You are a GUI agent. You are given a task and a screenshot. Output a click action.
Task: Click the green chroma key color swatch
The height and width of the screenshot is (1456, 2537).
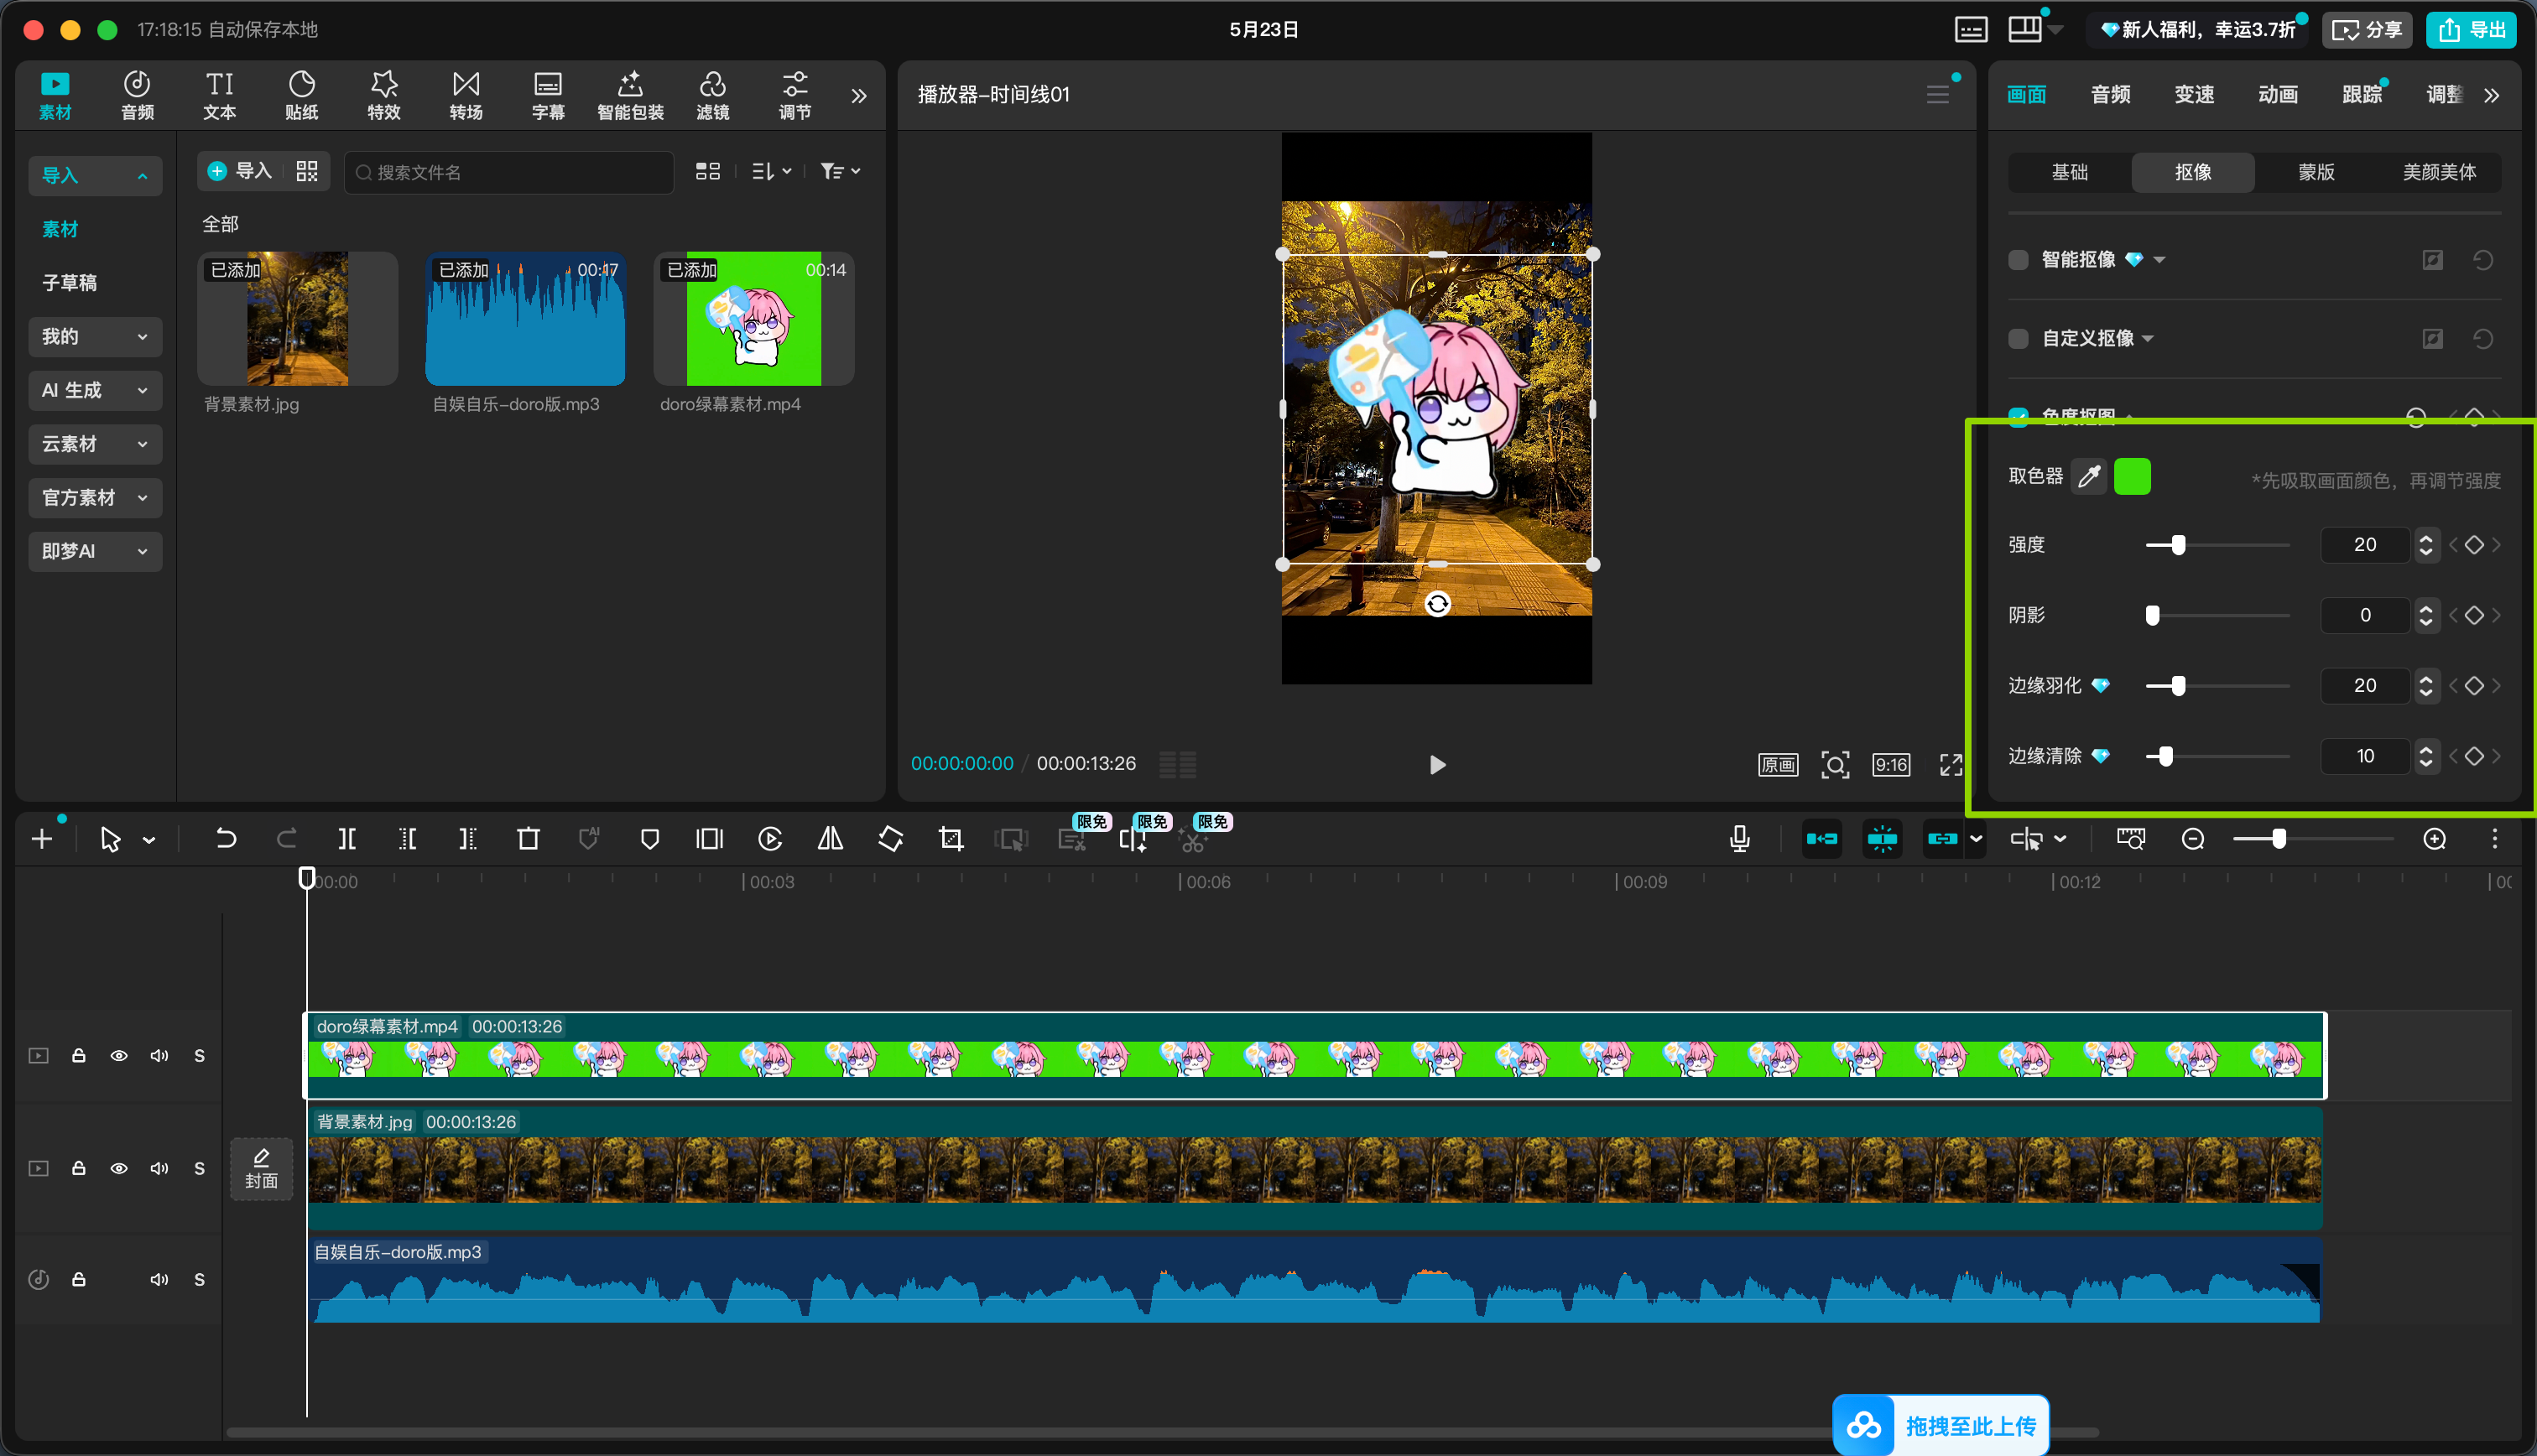coord(2132,477)
